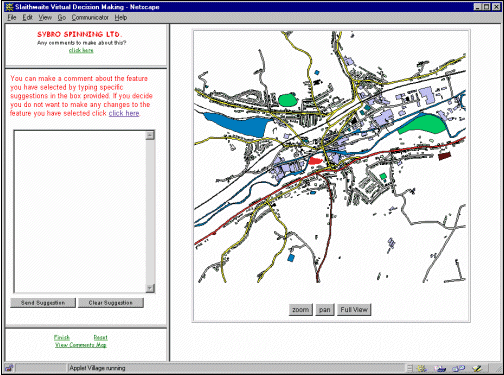Click the security padlock icon in status bar
The width and height of the screenshot is (504, 375).
click(x=9, y=368)
